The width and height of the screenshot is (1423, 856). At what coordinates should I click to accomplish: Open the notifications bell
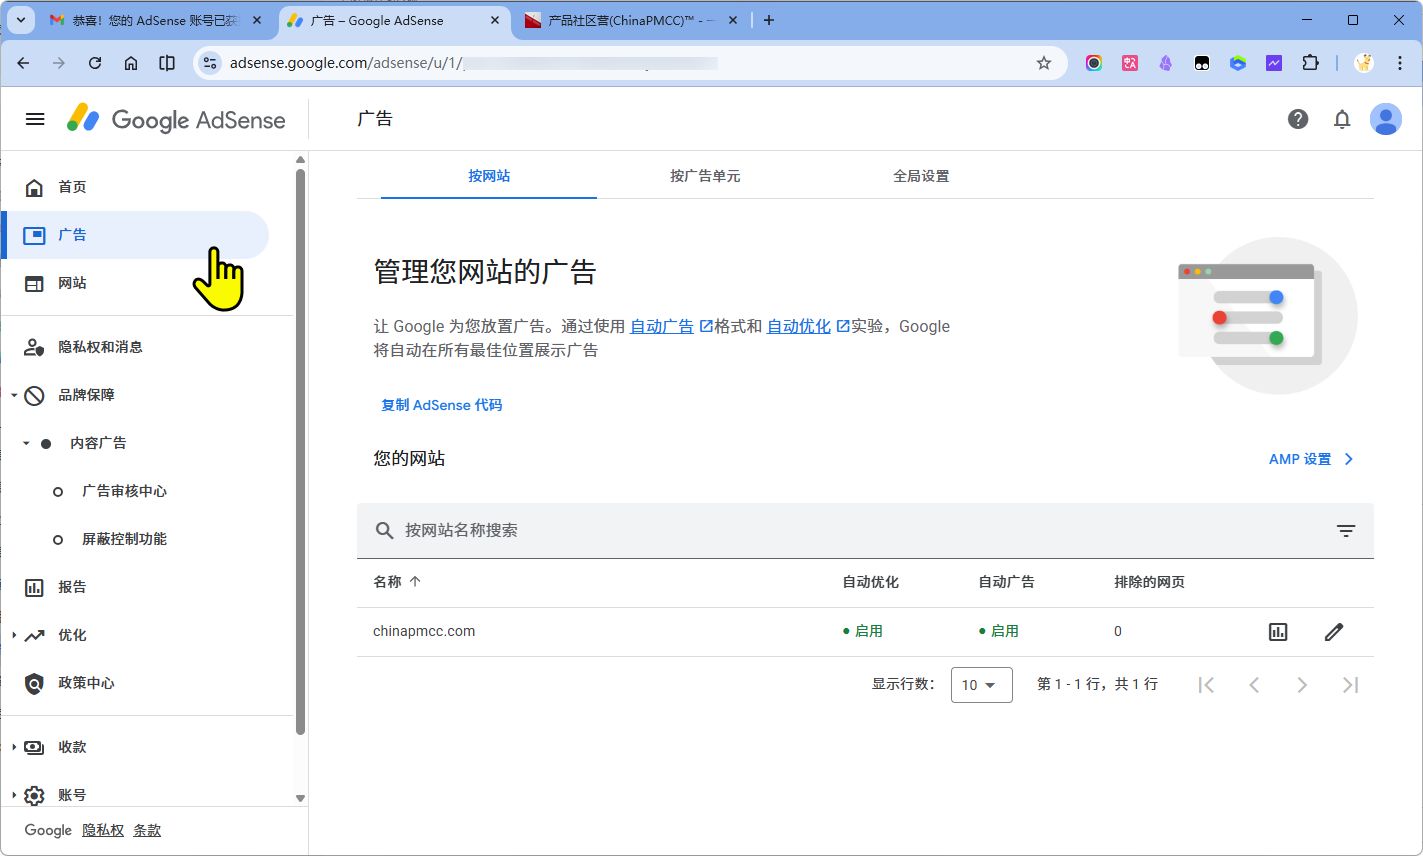[1341, 119]
